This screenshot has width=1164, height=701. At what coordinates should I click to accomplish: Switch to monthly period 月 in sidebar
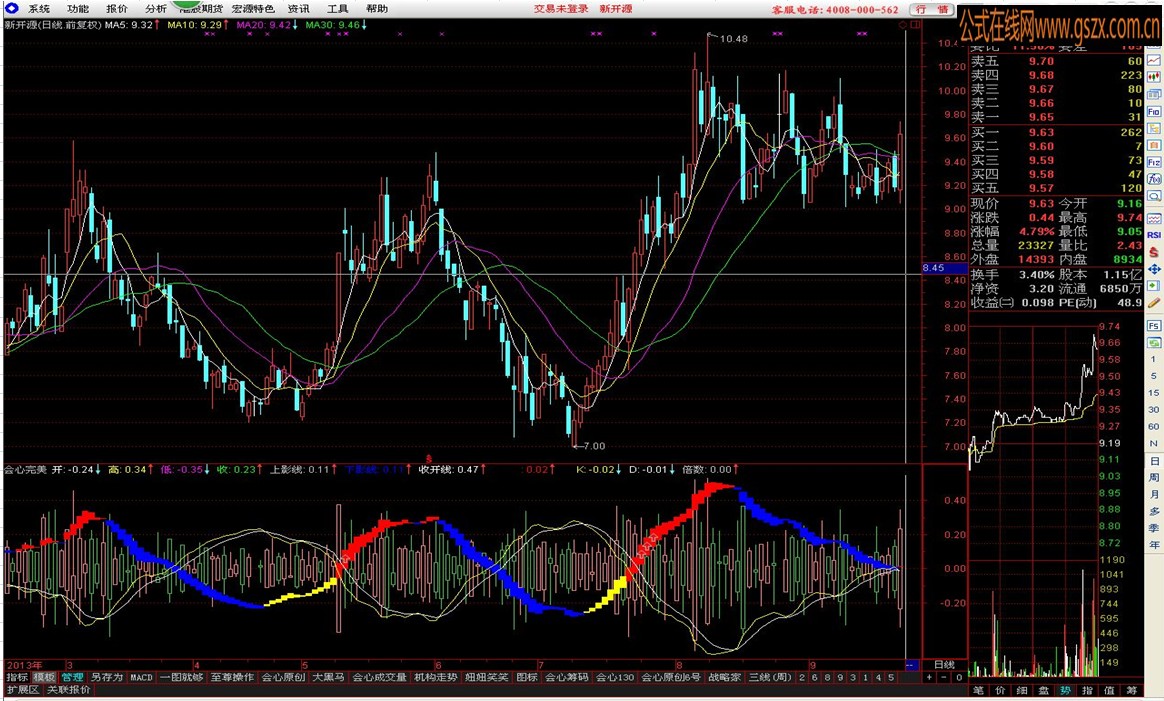click(x=1154, y=495)
